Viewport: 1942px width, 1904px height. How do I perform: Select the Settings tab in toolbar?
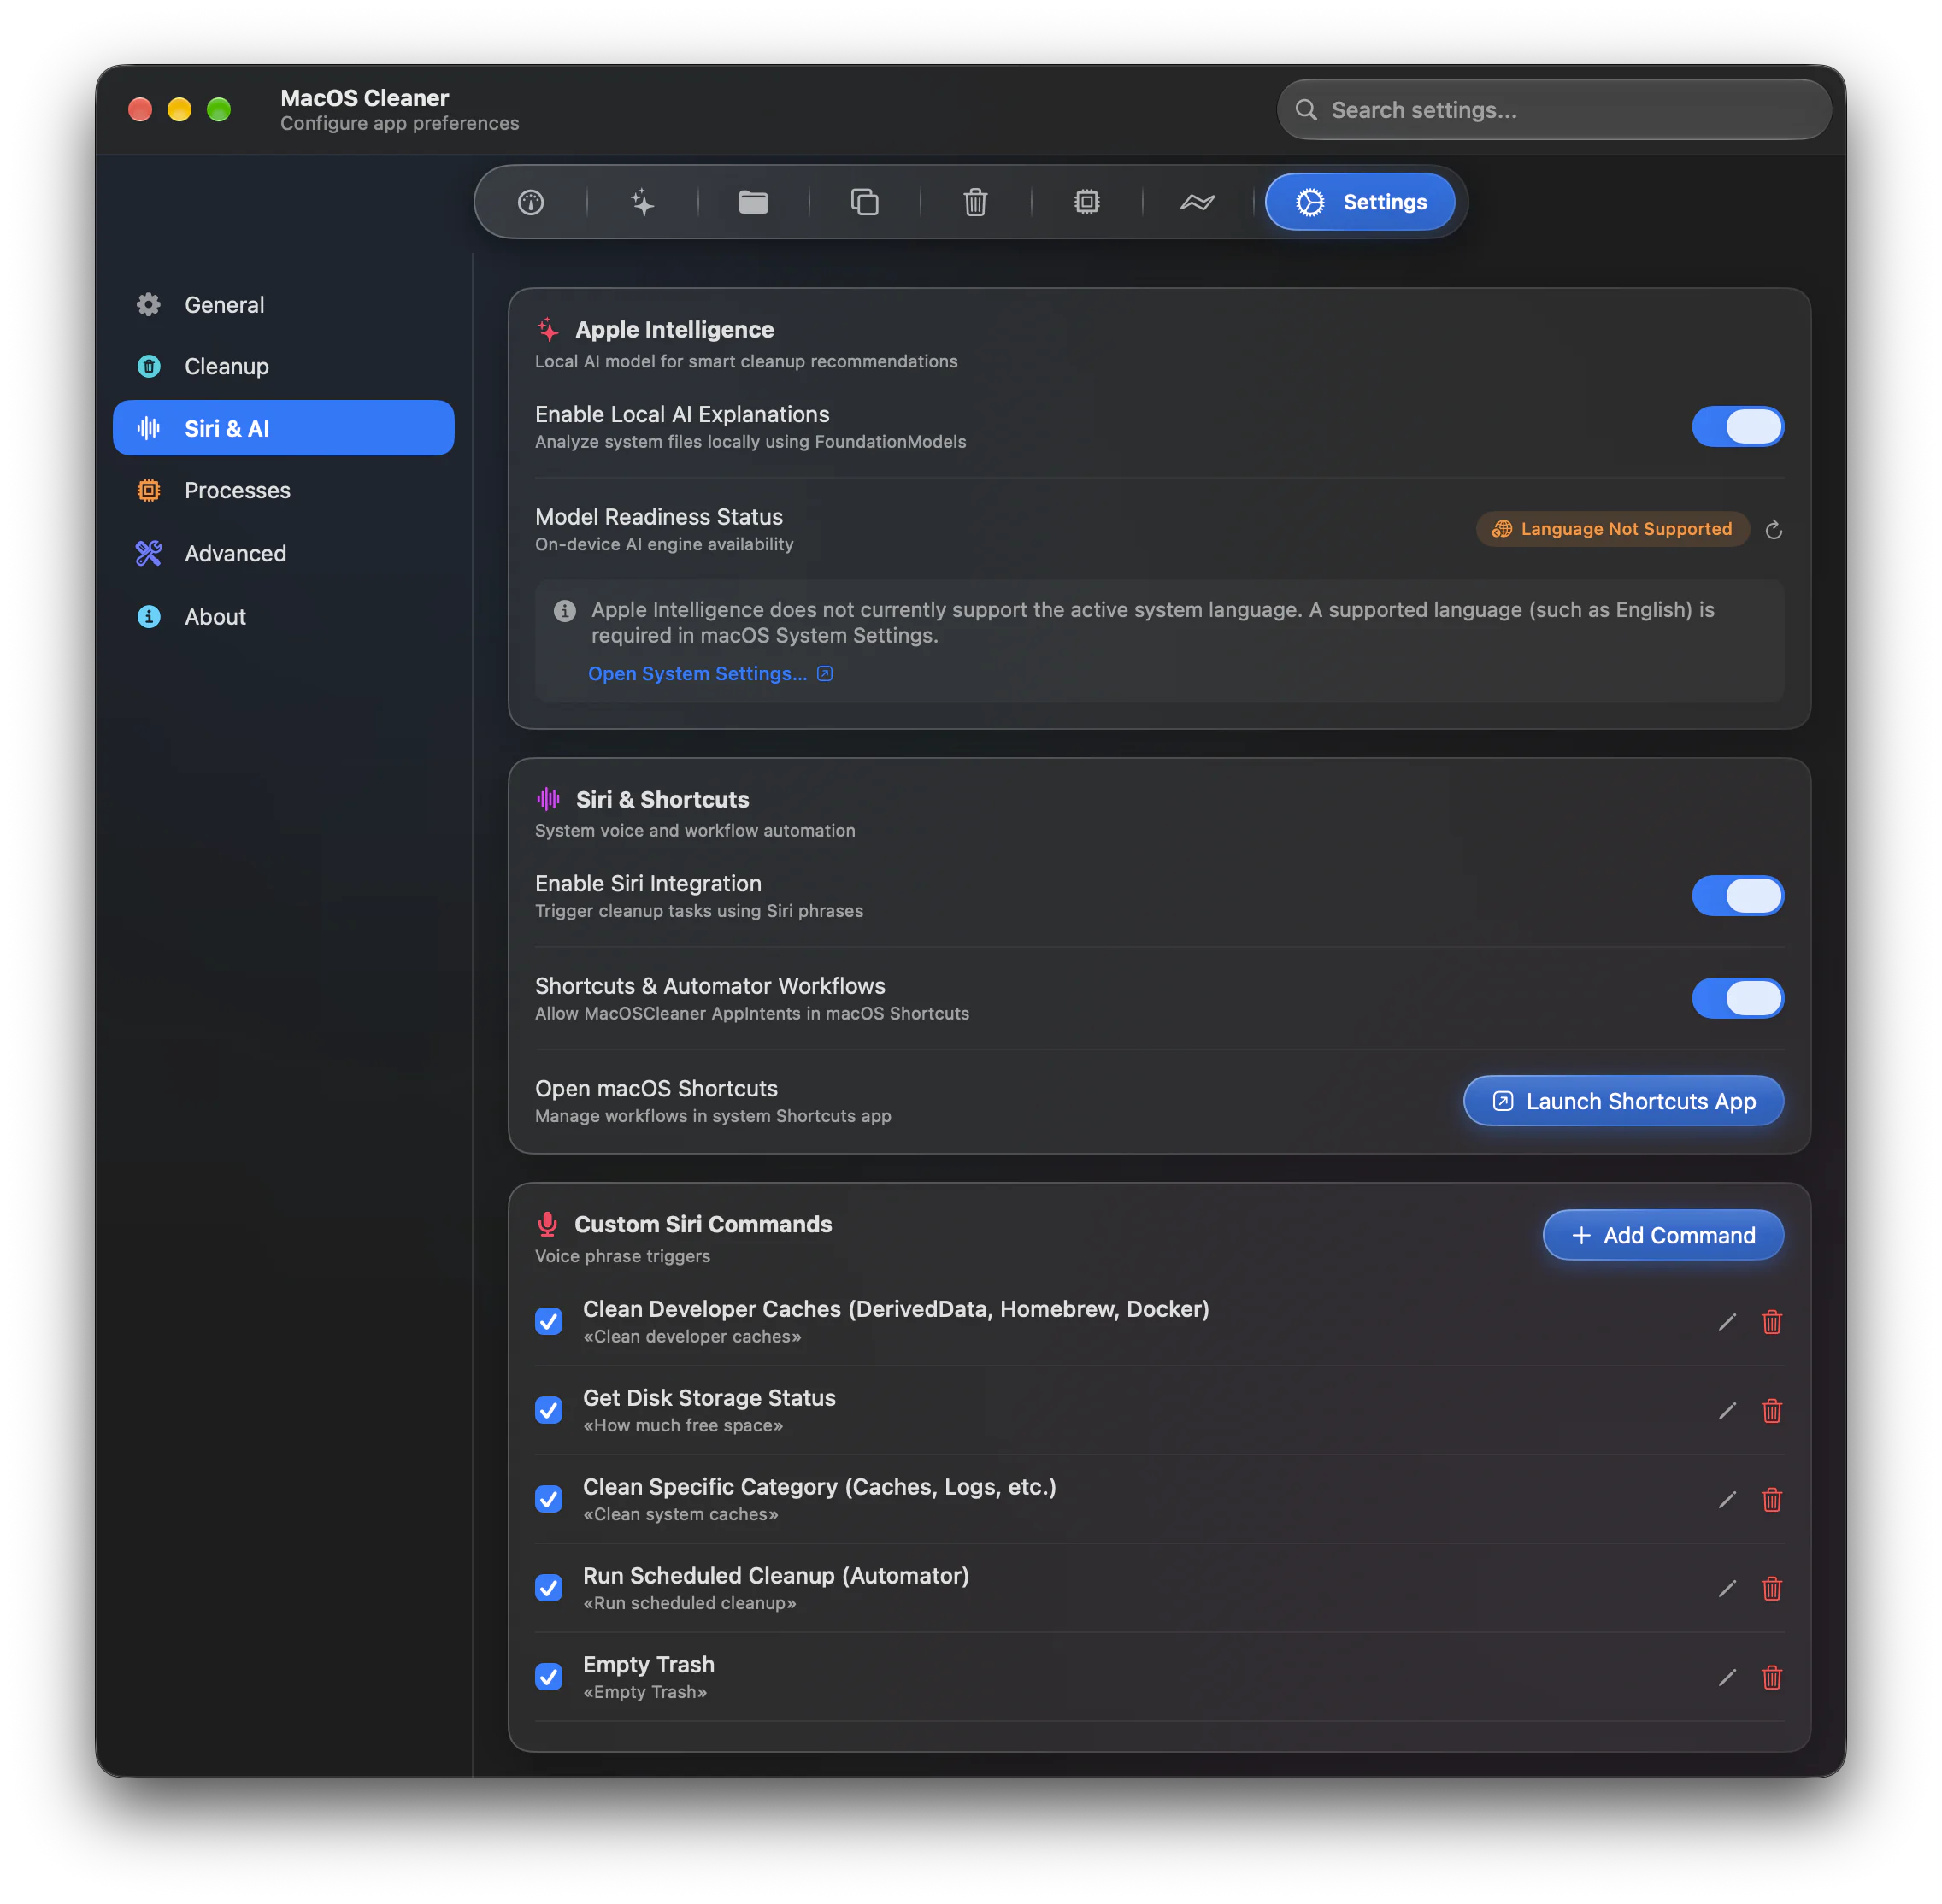pyautogui.click(x=1359, y=203)
